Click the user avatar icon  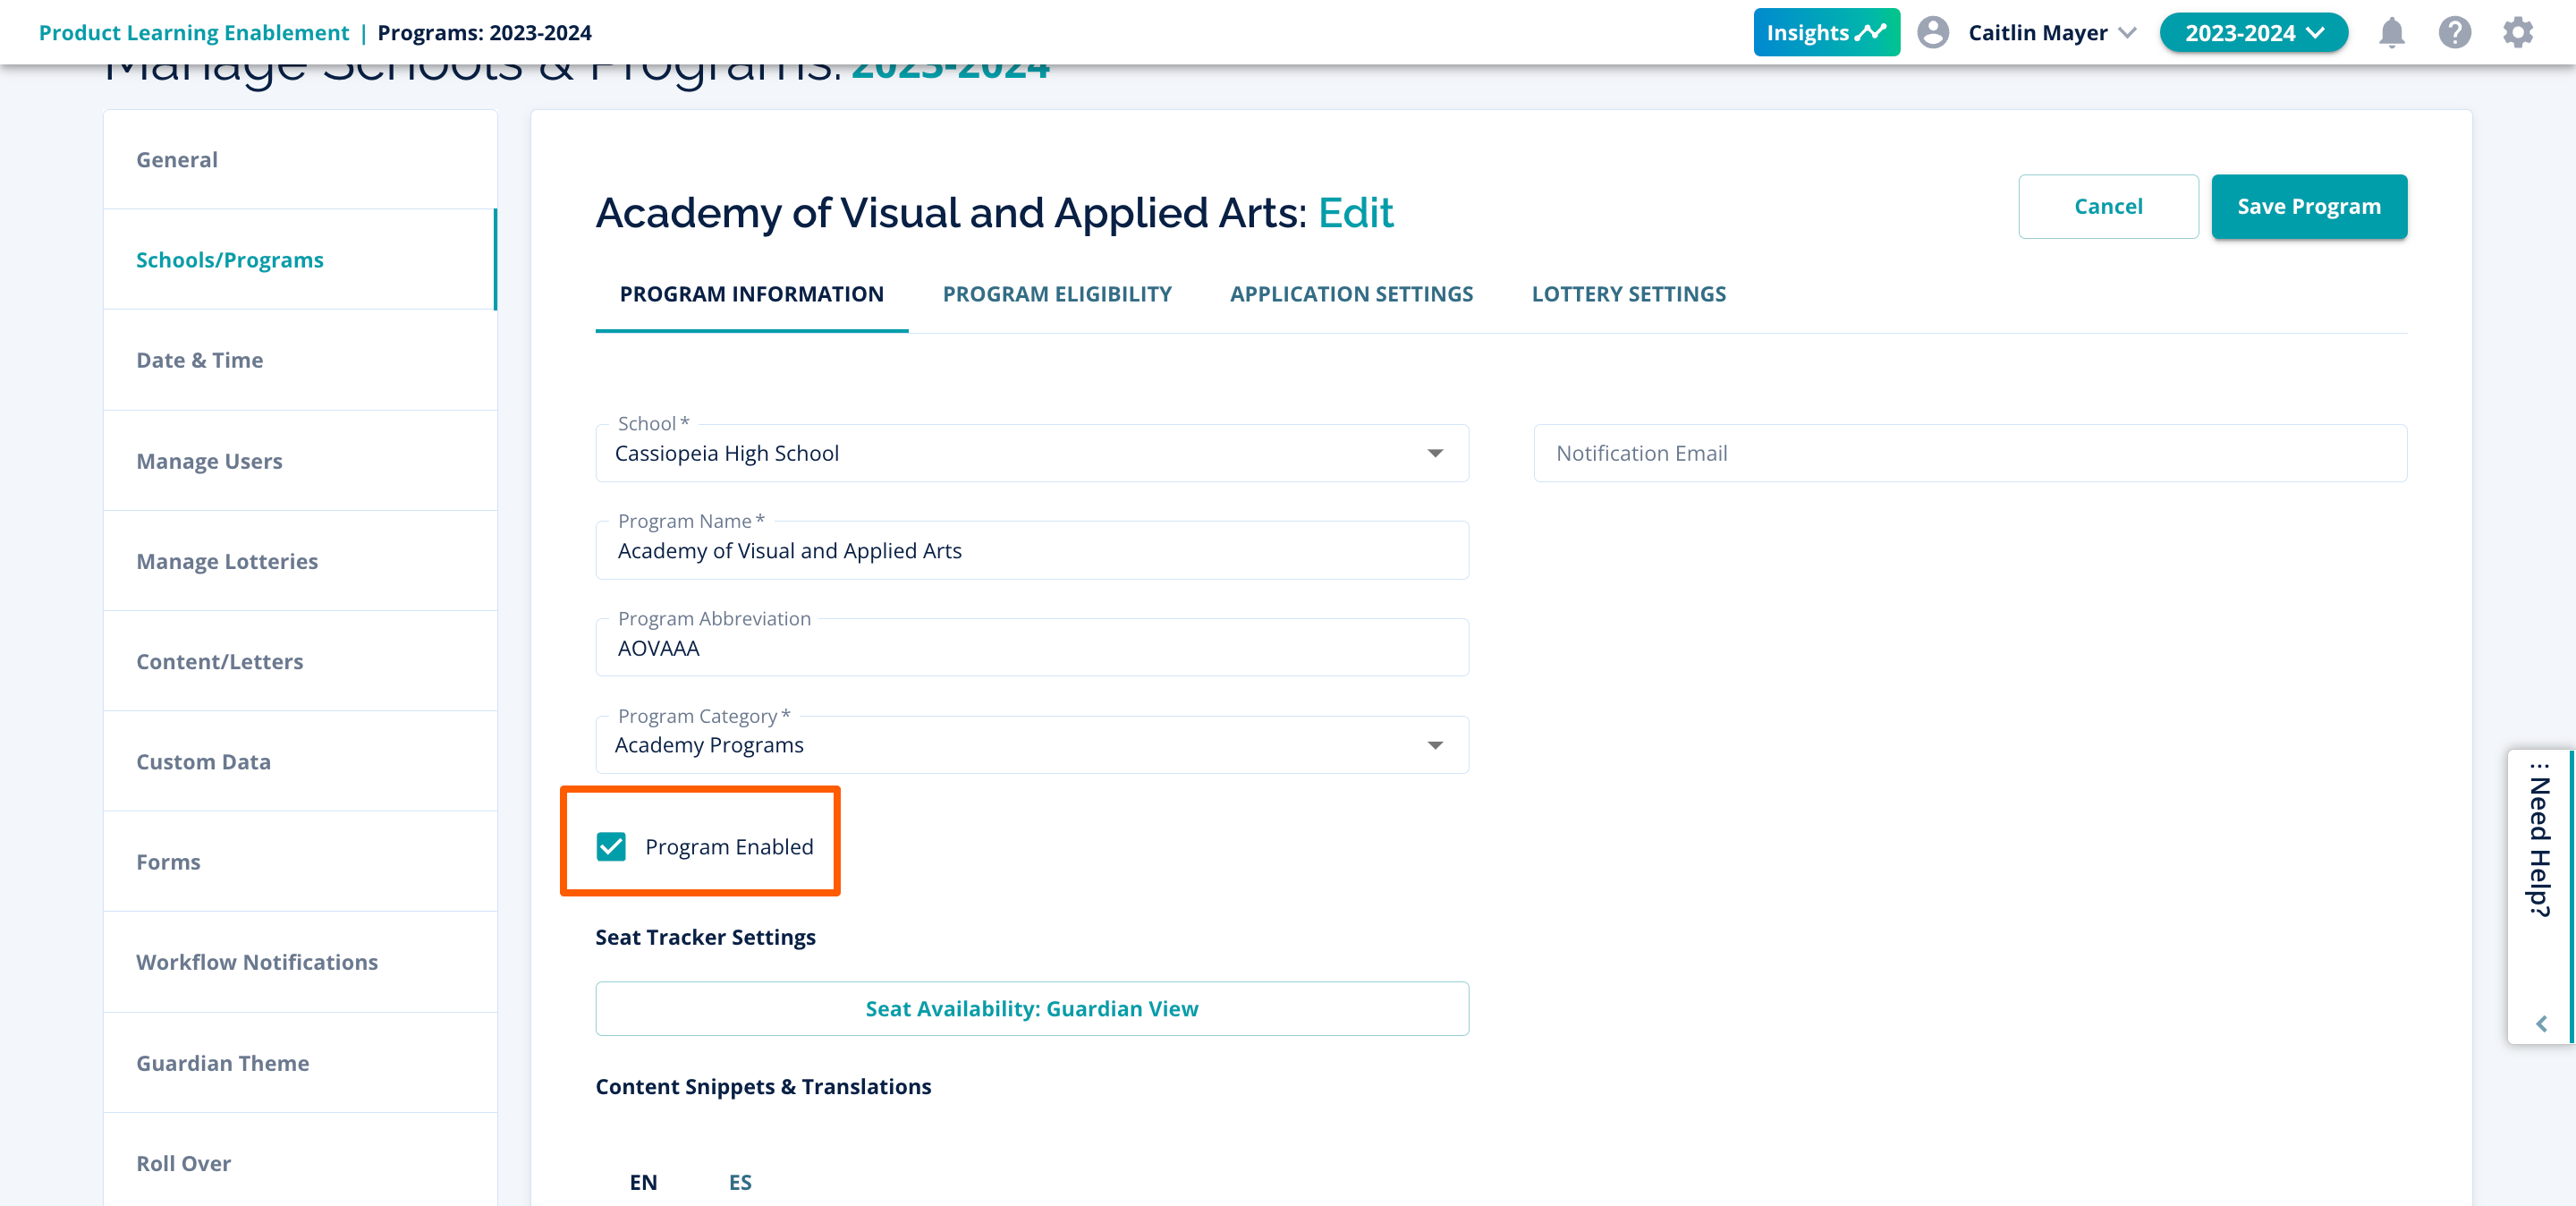tap(1932, 33)
